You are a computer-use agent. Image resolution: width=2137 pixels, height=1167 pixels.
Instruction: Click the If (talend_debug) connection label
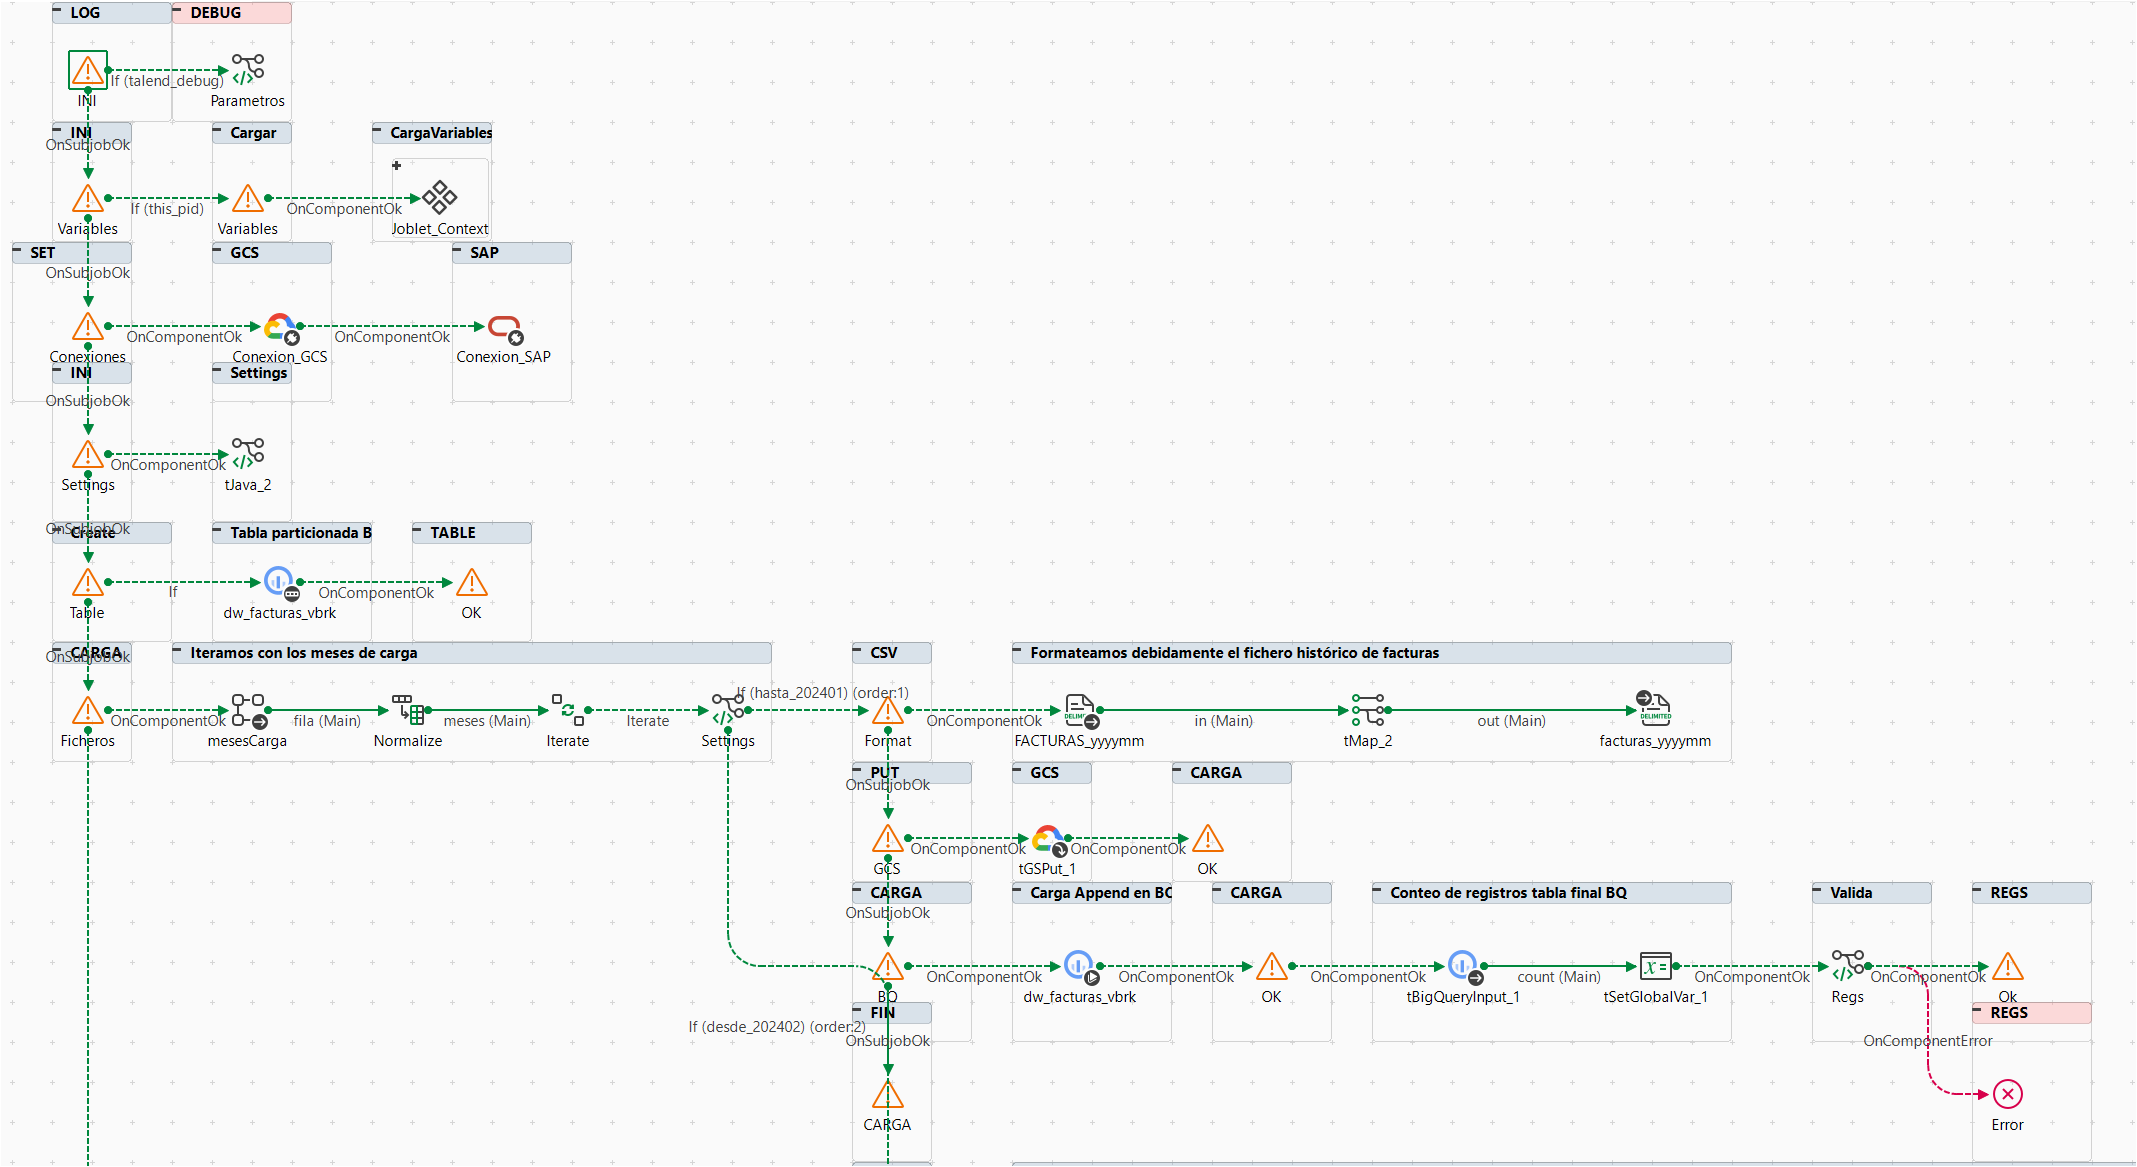(167, 81)
